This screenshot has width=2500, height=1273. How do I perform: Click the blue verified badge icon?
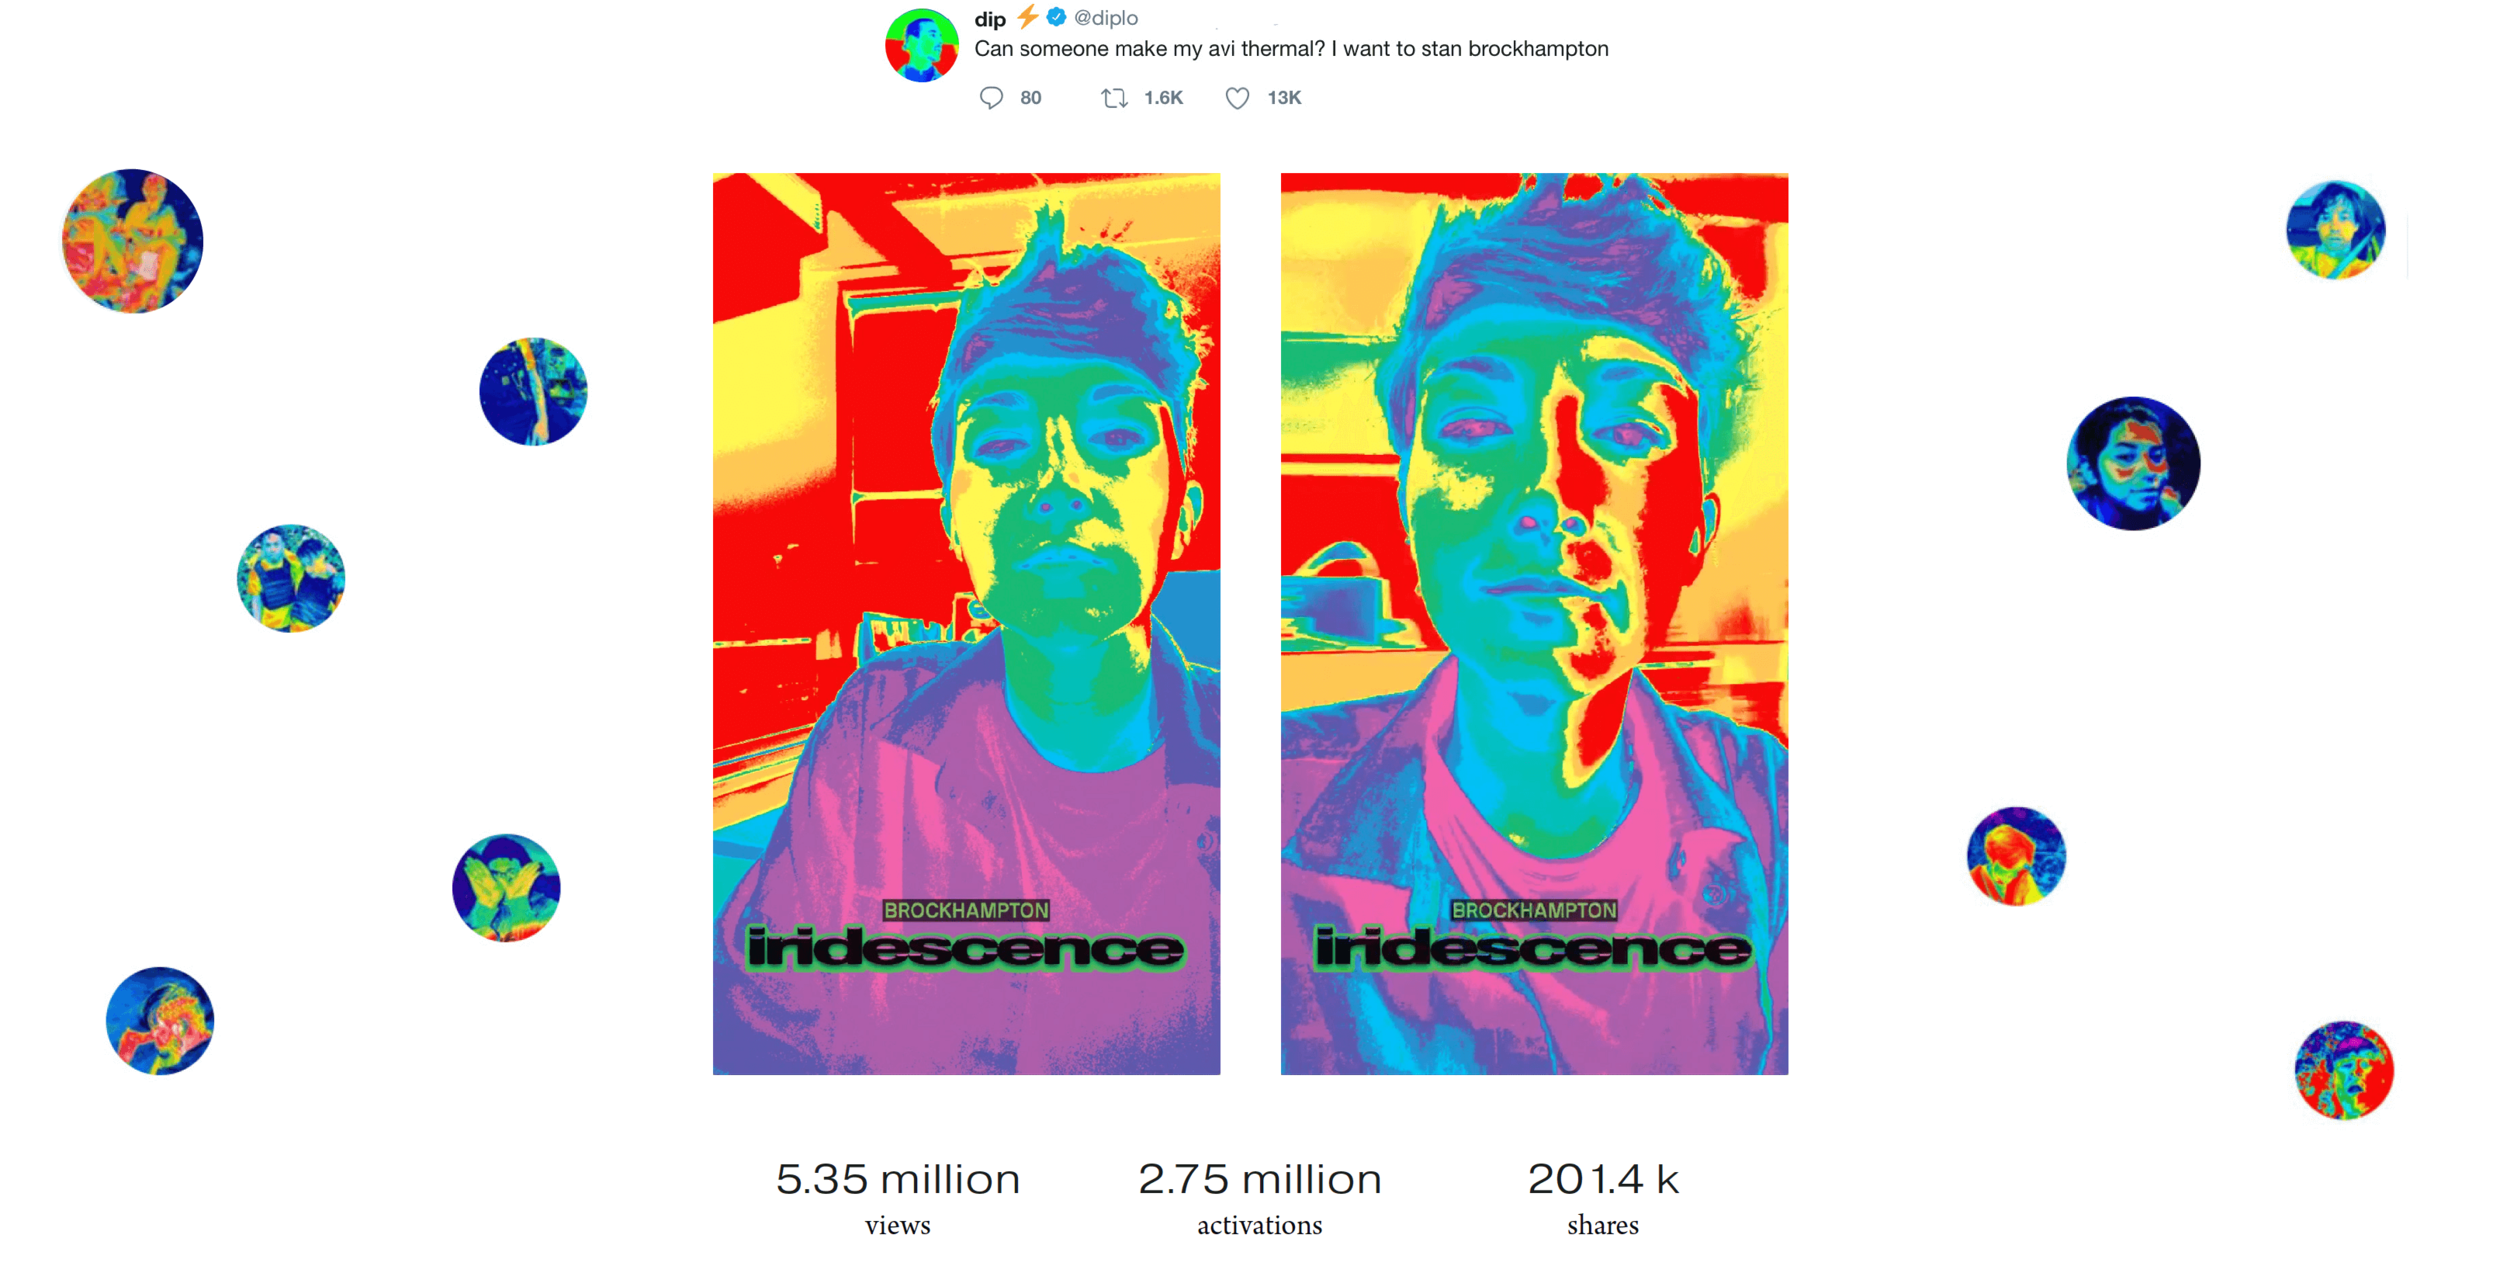(x=1056, y=17)
